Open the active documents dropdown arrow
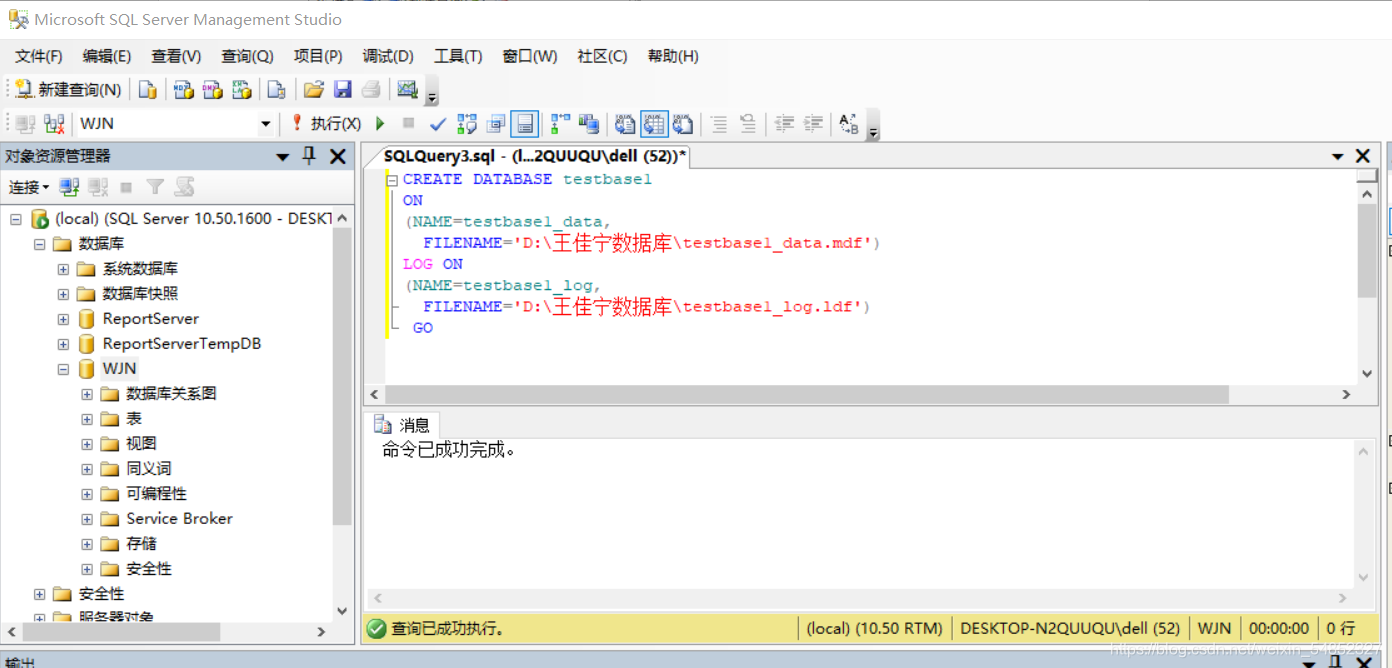1392x668 pixels. click(x=1338, y=156)
